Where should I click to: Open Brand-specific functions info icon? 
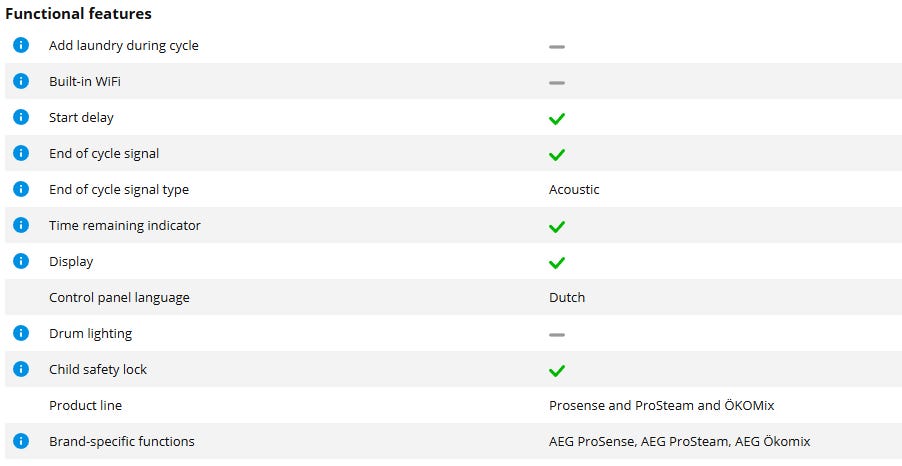(21, 441)
